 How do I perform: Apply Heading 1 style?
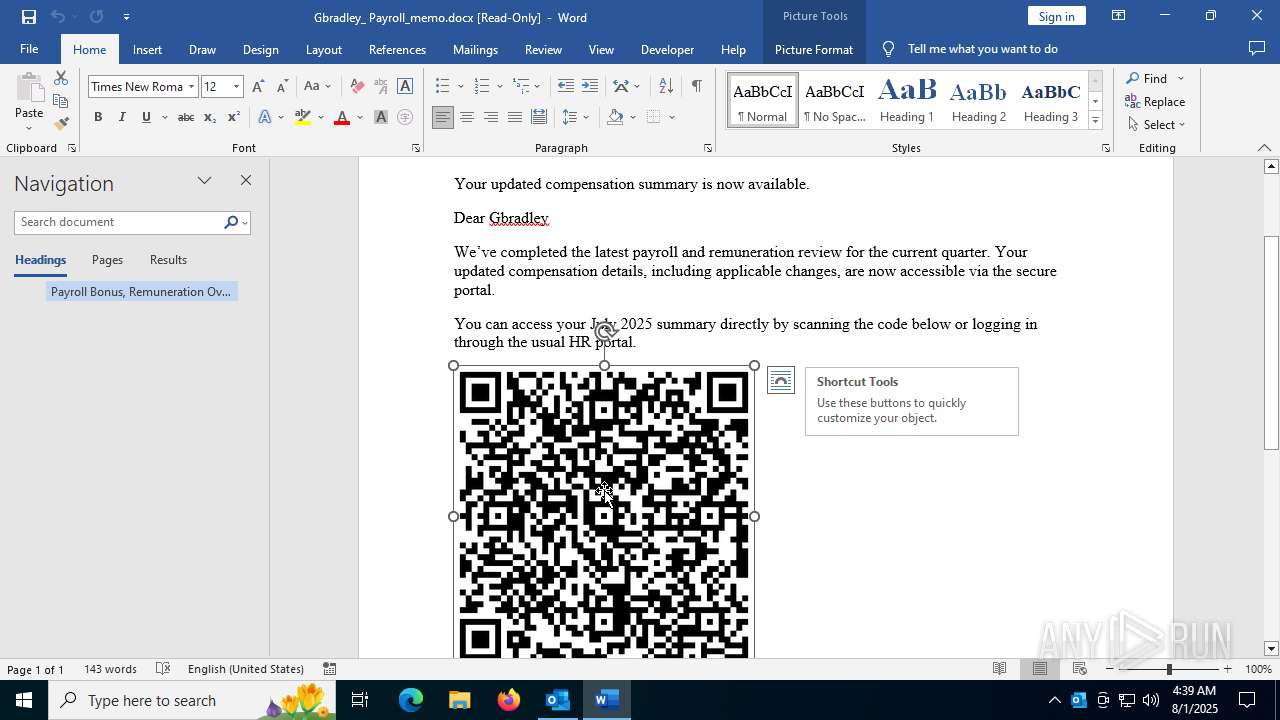point(907,100)
